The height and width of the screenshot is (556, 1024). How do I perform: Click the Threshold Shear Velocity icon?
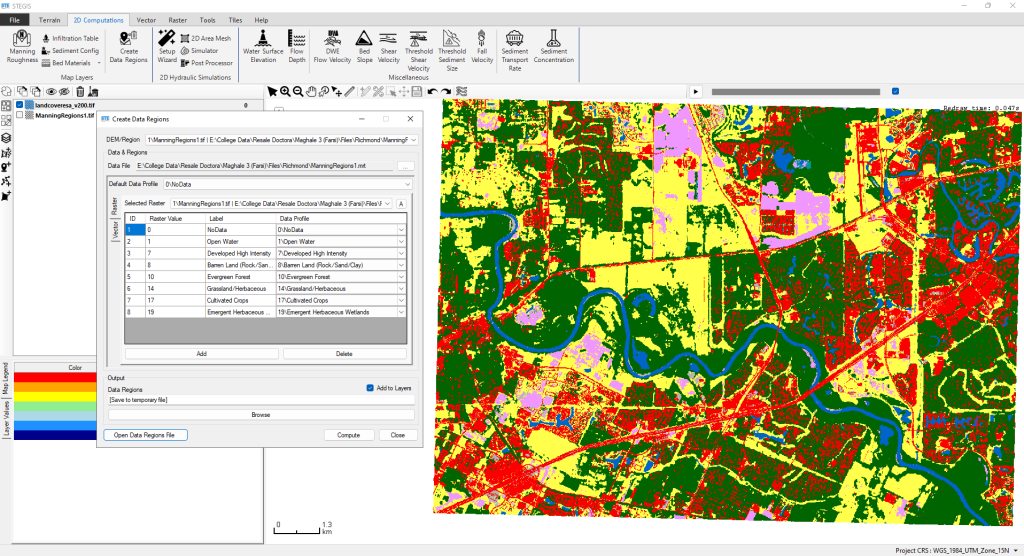[419, 50]
